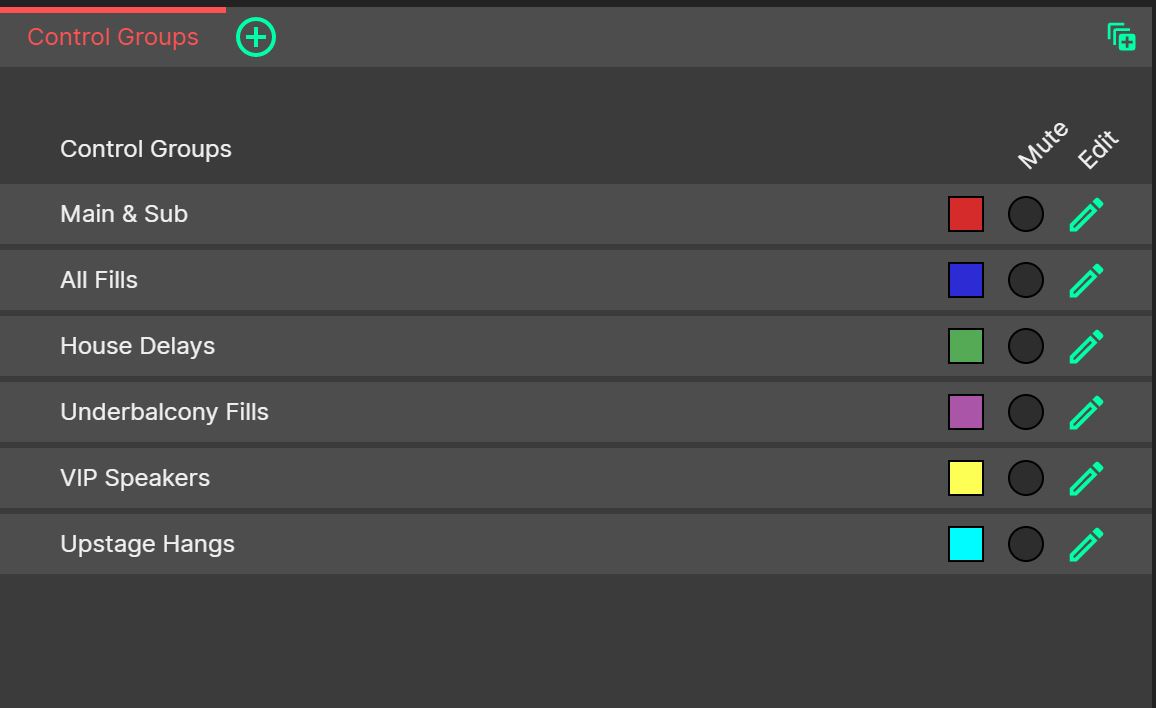Screen dimensions: 1156x708
Task: Edit the Main & Sub control group
Action: pyautogui.click(x=1085, y=214)
